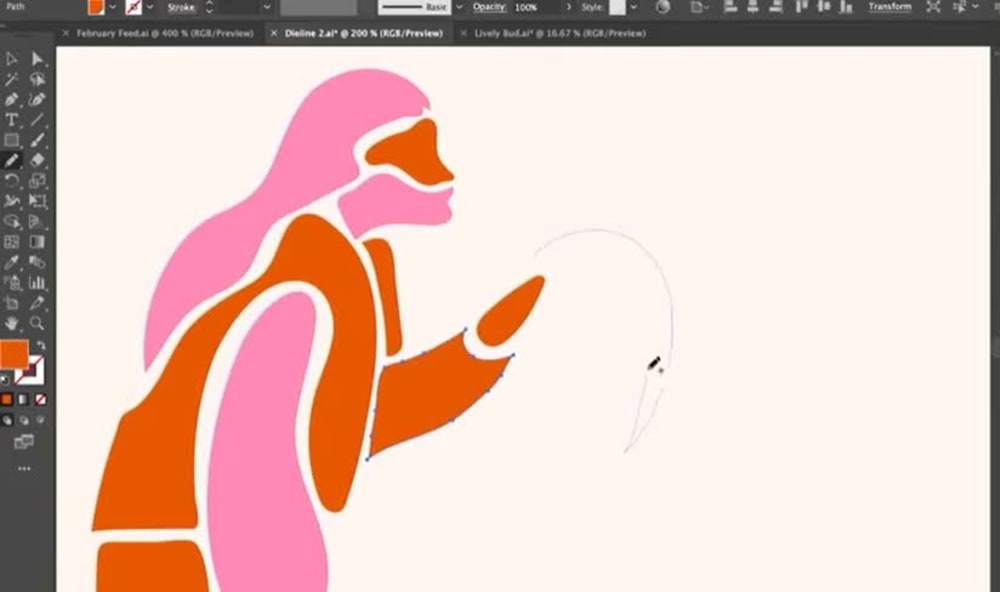Click the Isolate Selected Object icon
1000x592 pixels.
(933, 7)
